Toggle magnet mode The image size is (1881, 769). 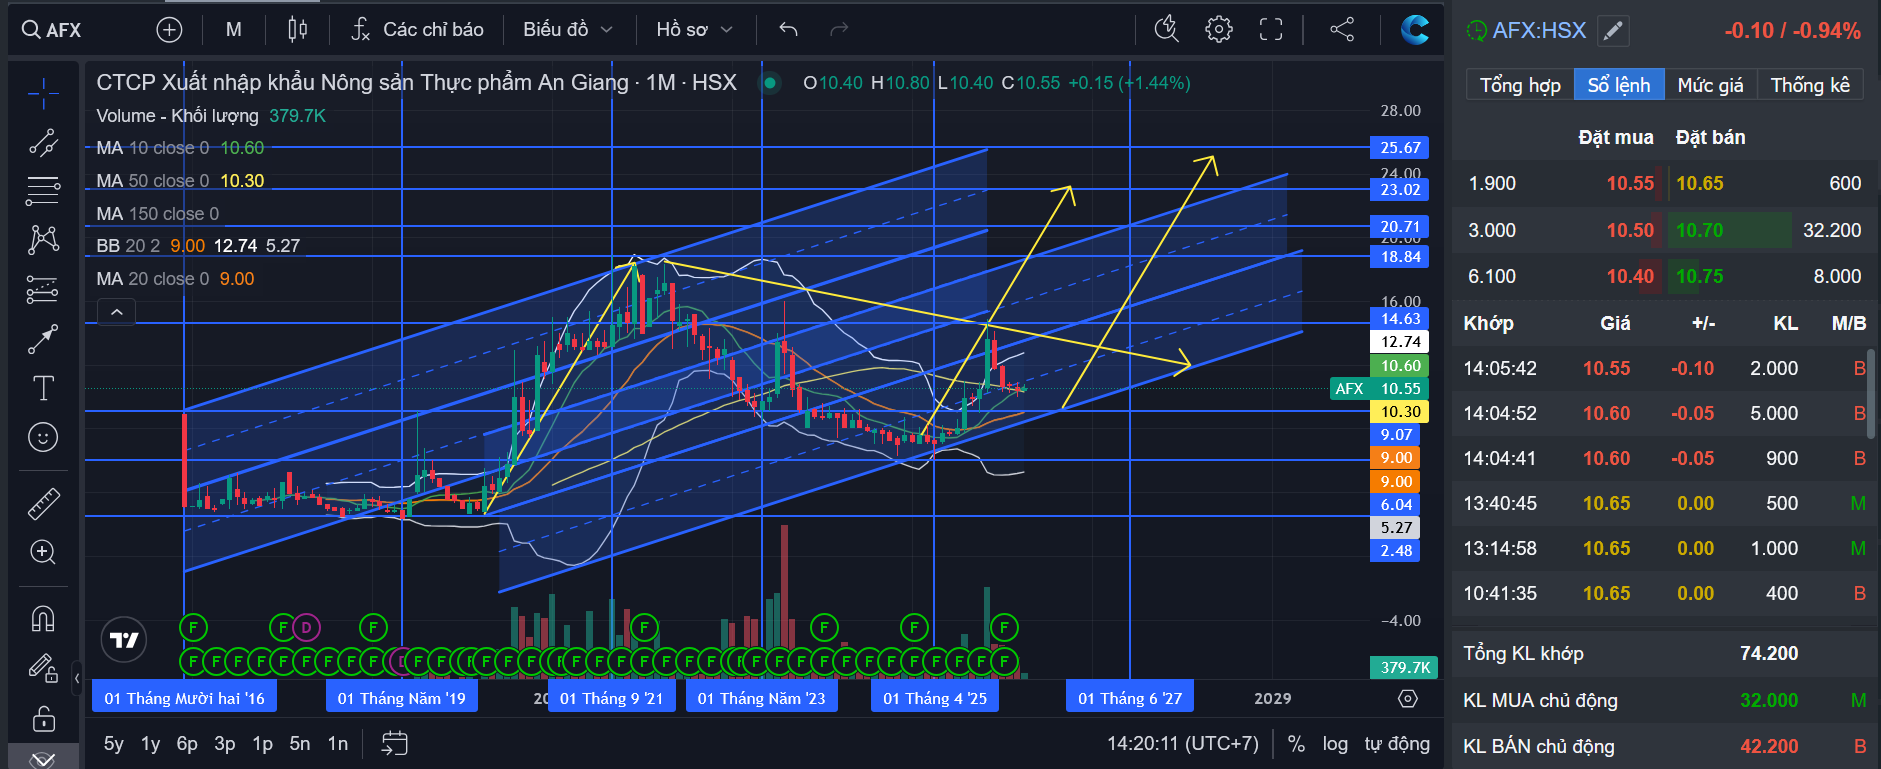pyautogui.click(x=43, y=619)
